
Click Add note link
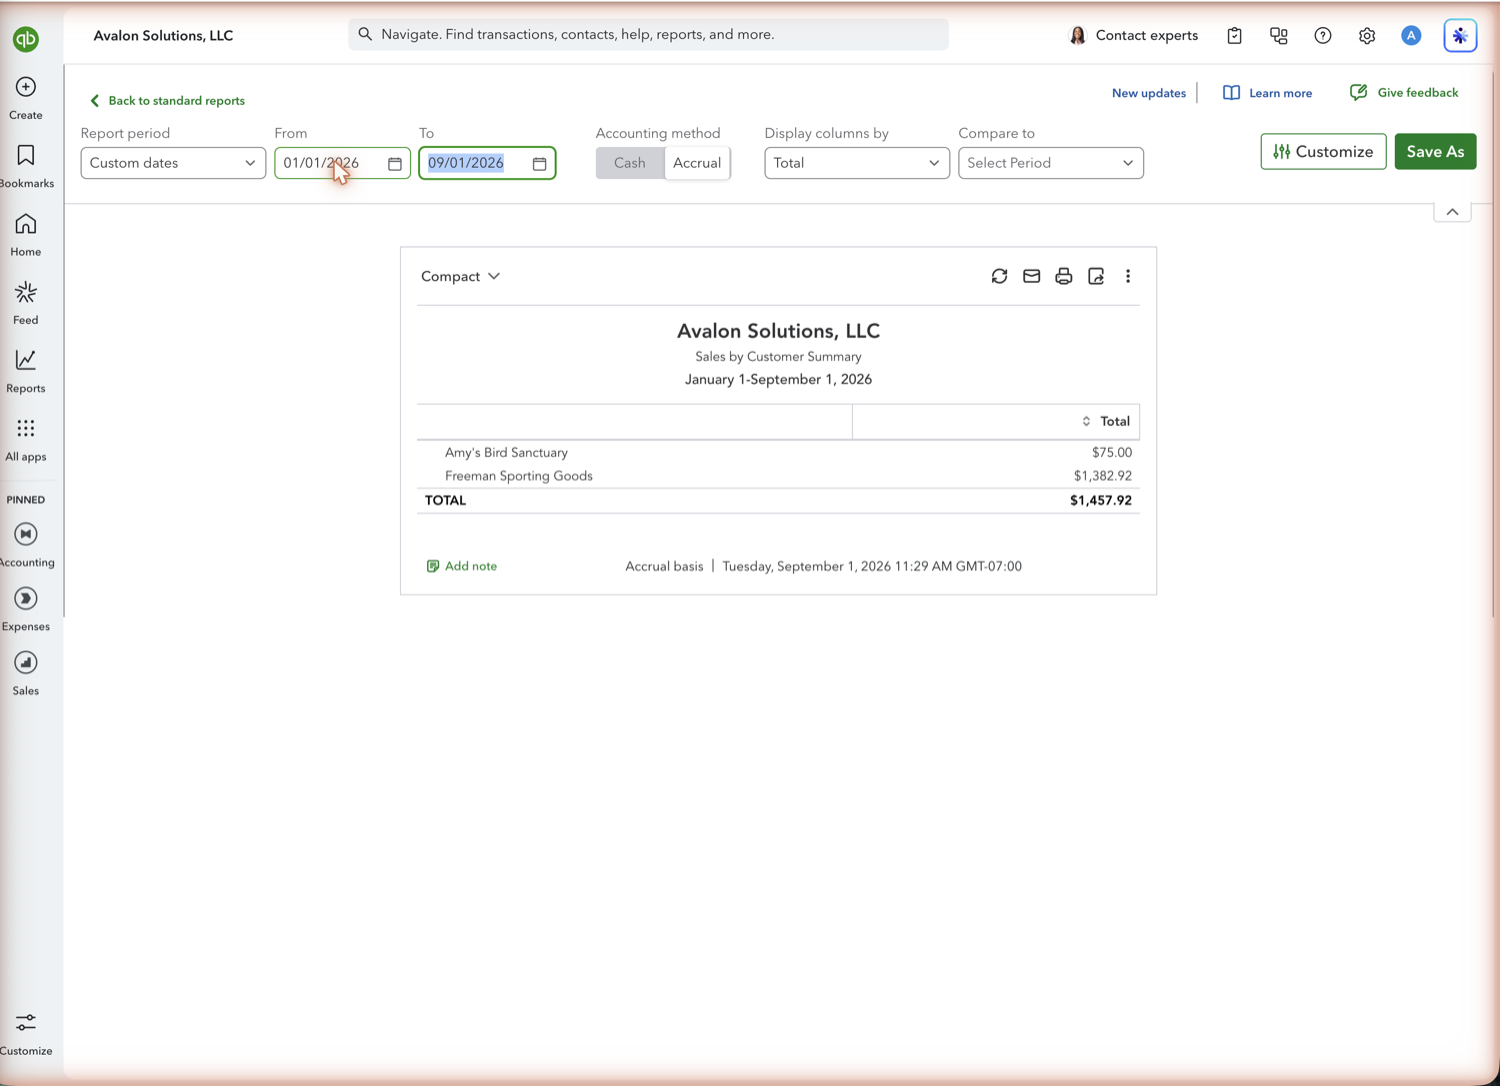(462, 566)
